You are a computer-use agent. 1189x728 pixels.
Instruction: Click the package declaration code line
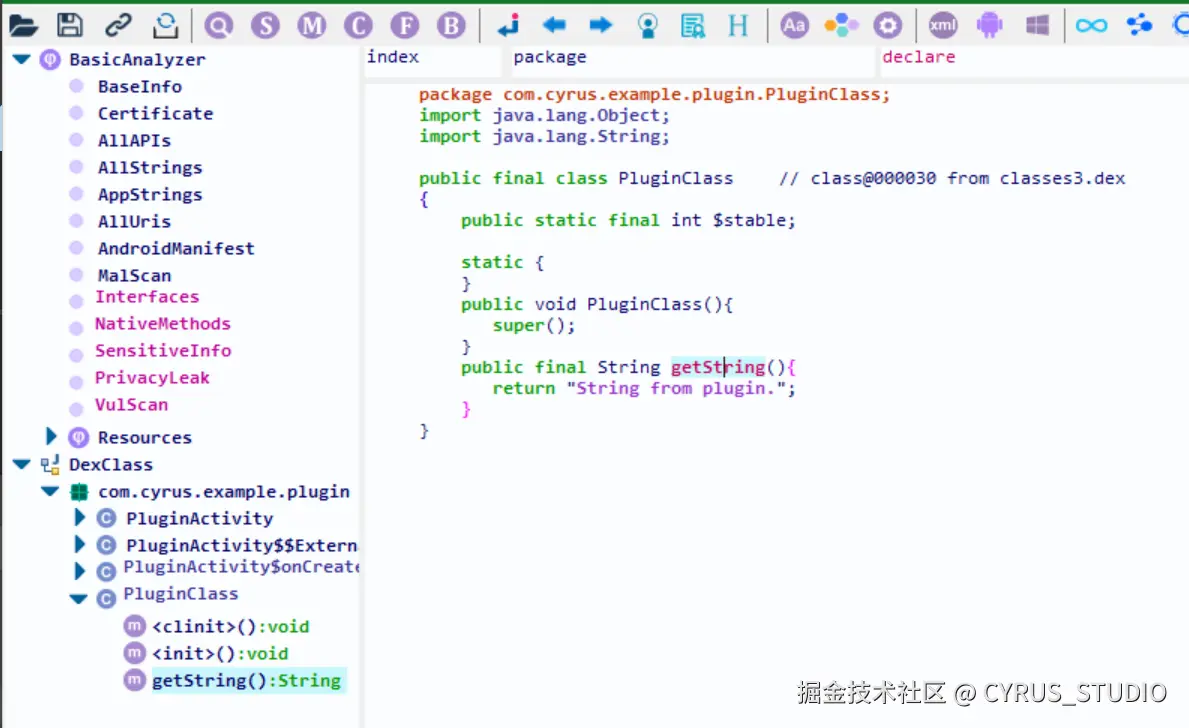tap(654, 94)
